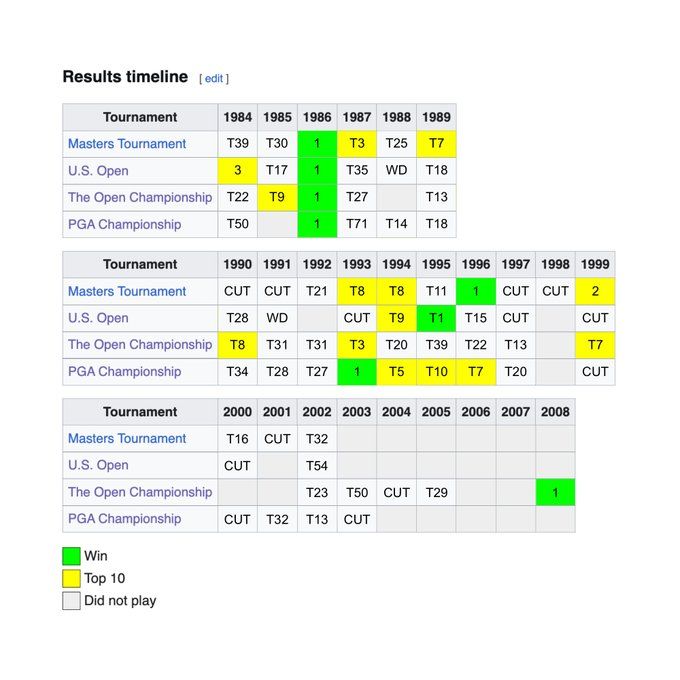Click the green Win legend swatch
Viewport: 680px width, 680px height.
(71, 556)
